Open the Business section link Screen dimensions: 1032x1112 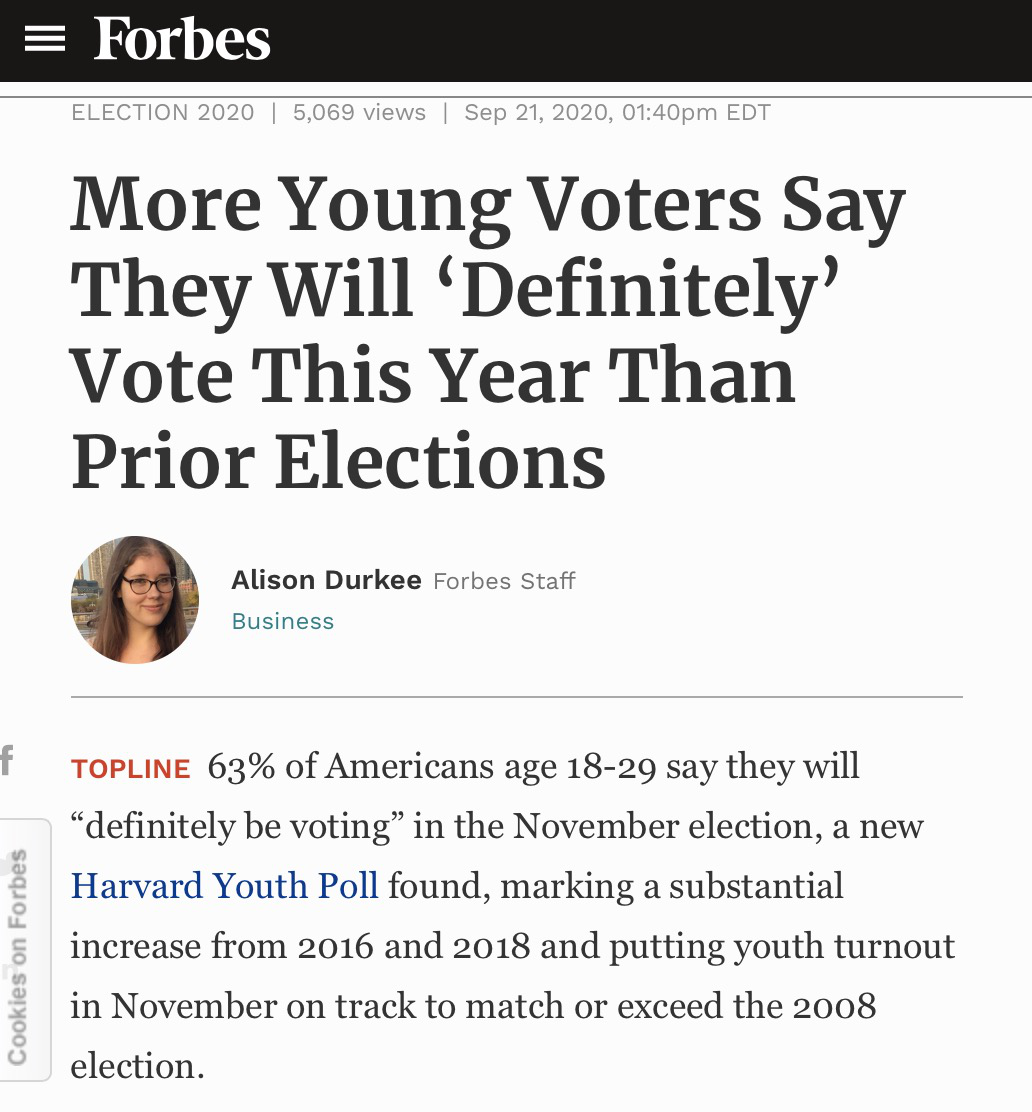coord(283,621)
